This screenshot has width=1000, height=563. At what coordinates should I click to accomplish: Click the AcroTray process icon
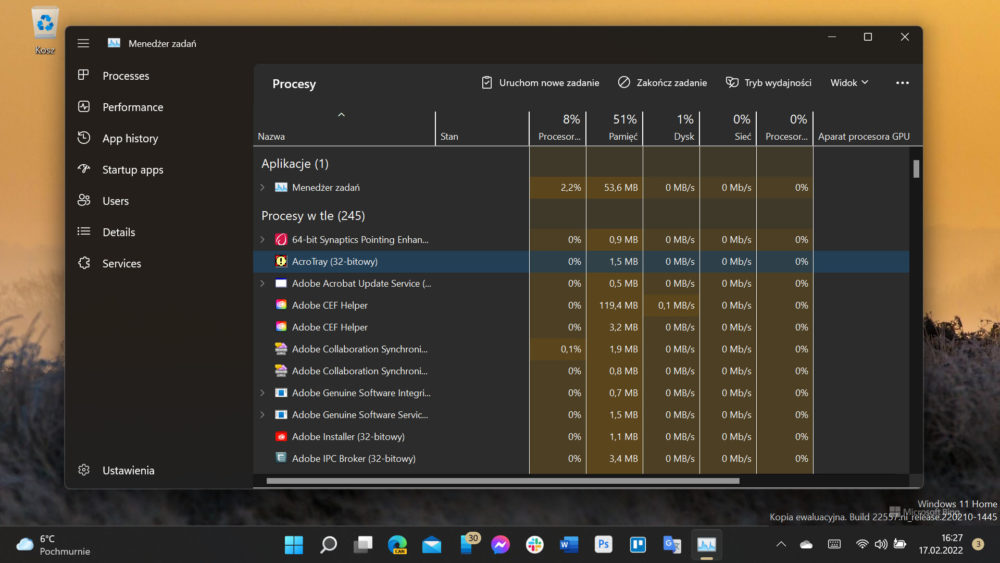coord(281,261)
